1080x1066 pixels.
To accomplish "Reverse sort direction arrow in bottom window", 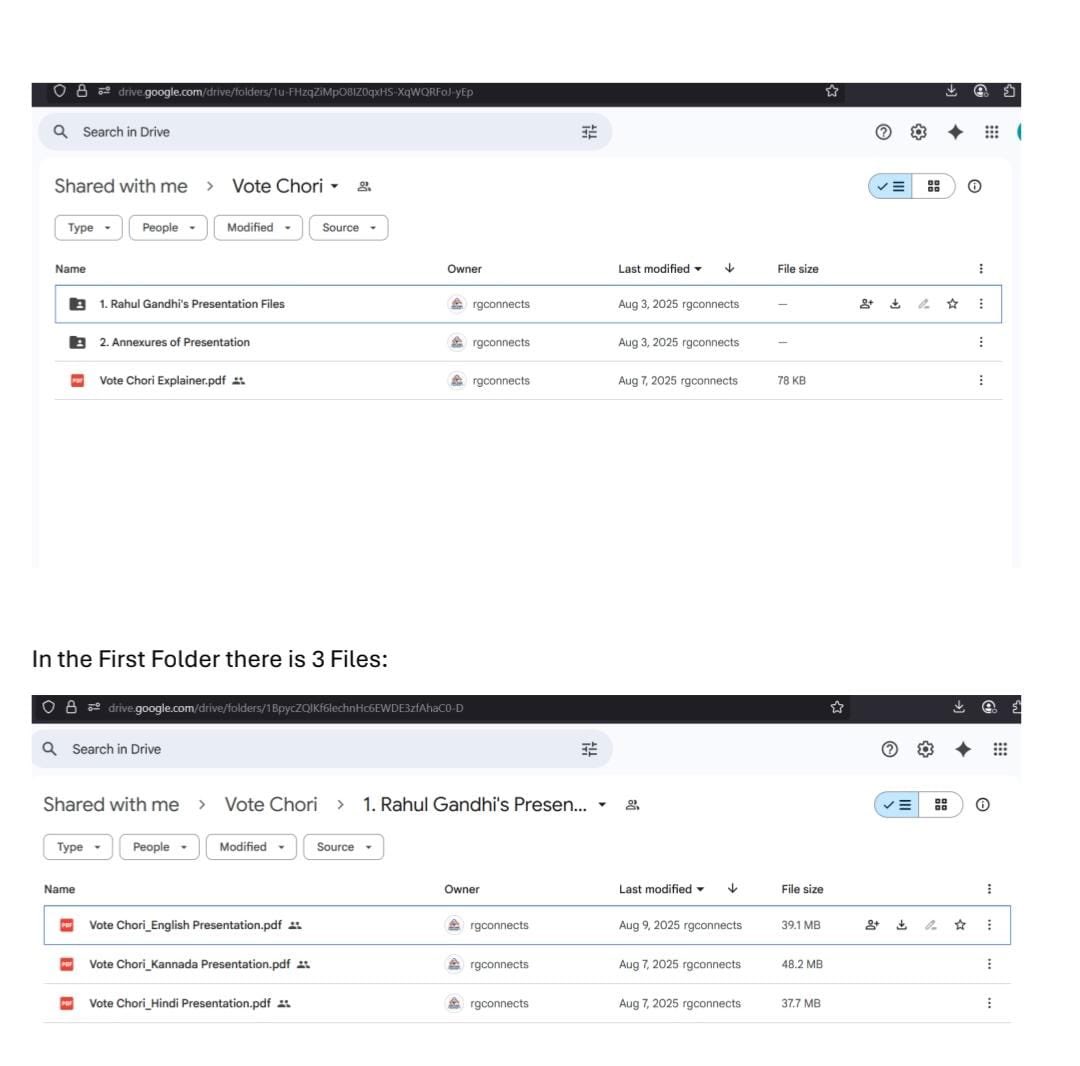I will (733, 888).
